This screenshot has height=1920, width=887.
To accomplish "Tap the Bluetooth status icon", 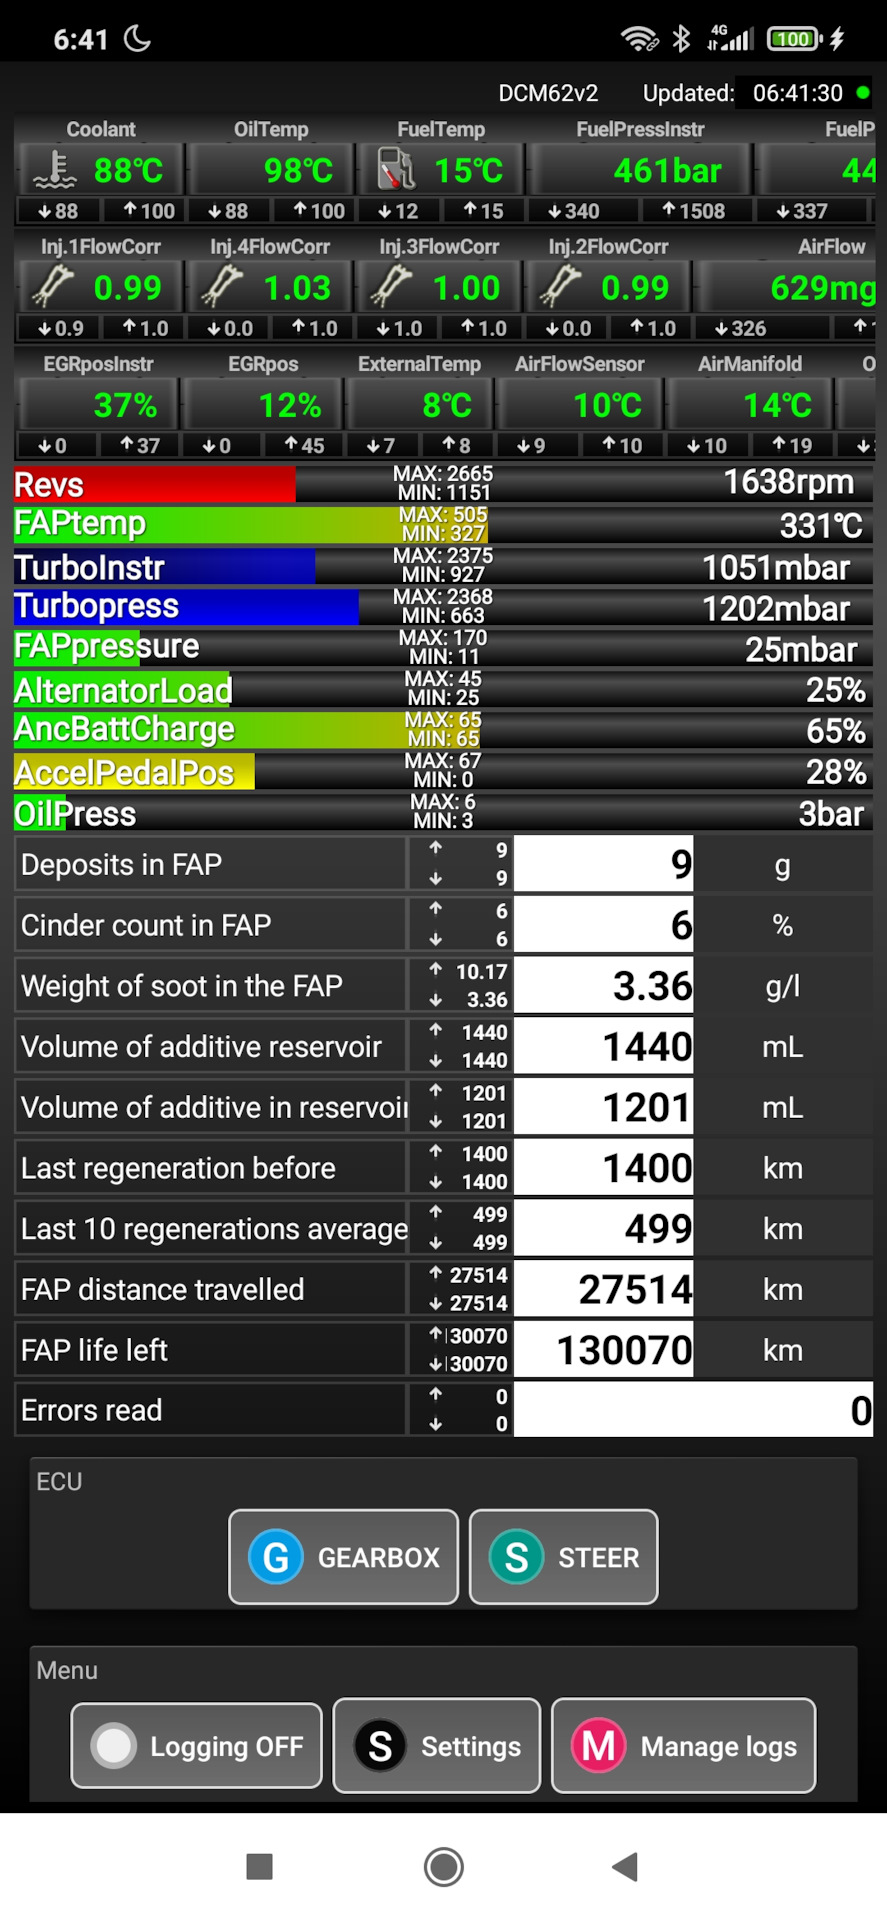I will 682,39.
